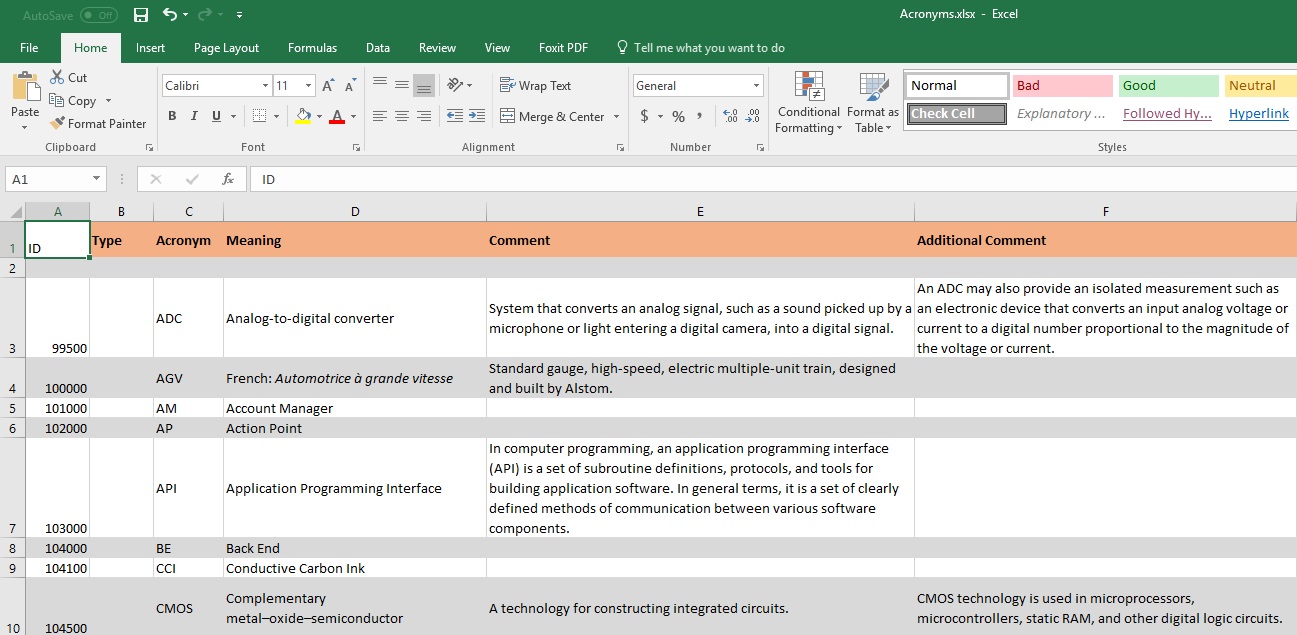Switch to the View tab

497,48
